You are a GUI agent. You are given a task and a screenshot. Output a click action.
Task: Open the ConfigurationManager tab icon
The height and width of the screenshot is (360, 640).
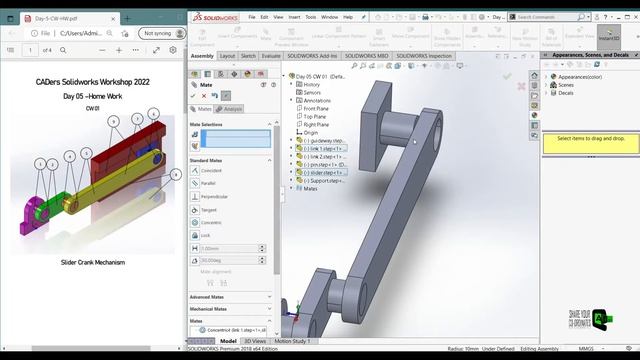tap(221, 74)
